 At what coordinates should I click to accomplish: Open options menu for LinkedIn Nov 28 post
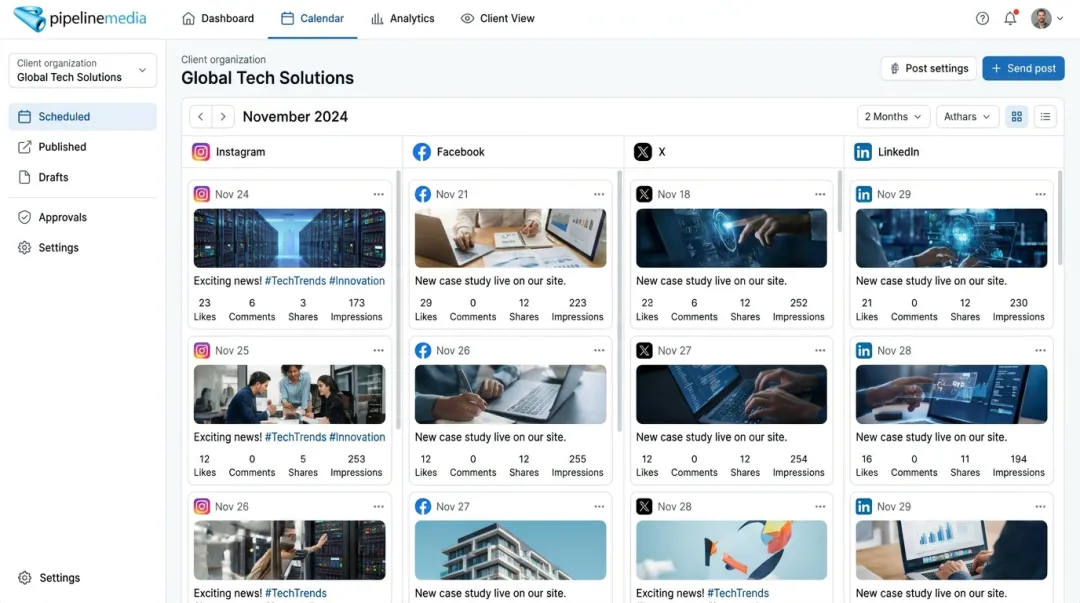[1040, 350]
